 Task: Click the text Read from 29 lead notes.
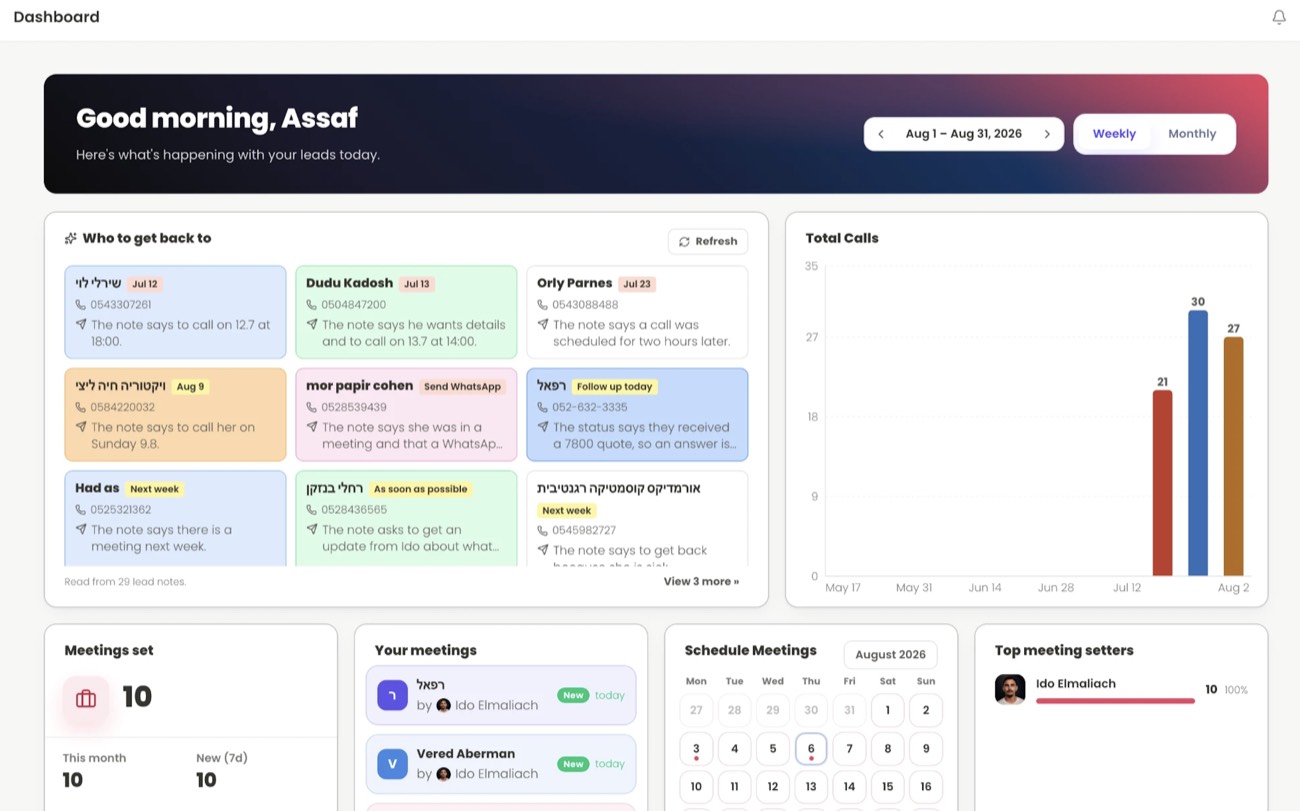(x=125, y=582)
